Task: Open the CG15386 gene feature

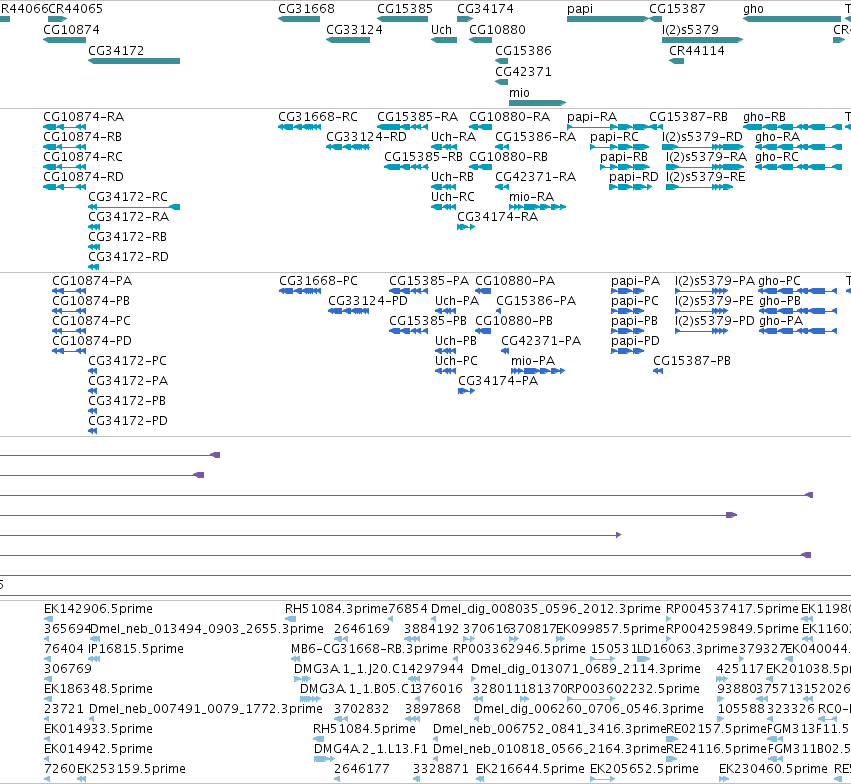Action: pyautogui.click(x=501, y=61)
